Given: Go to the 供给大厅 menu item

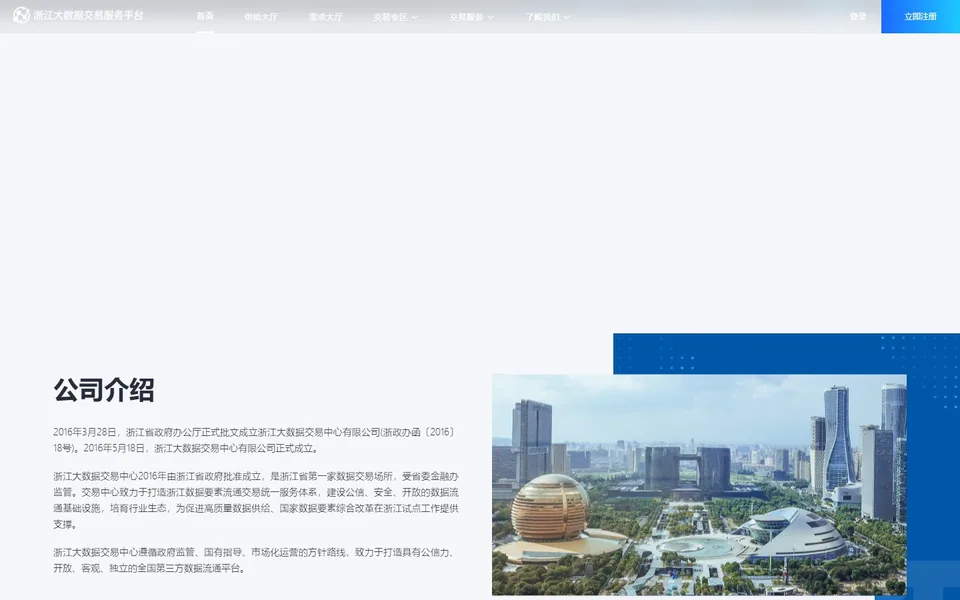Looking at the screenshot, I should click(261, 17).
